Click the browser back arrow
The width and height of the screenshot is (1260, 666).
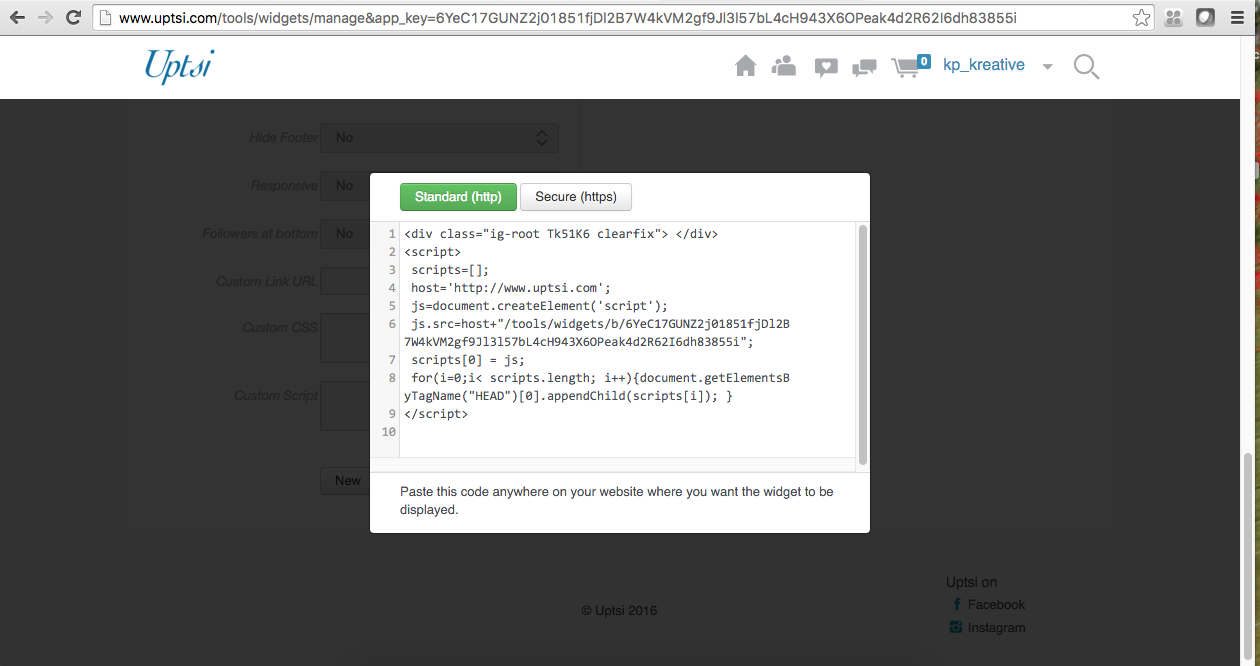click(x=17, y=17)
